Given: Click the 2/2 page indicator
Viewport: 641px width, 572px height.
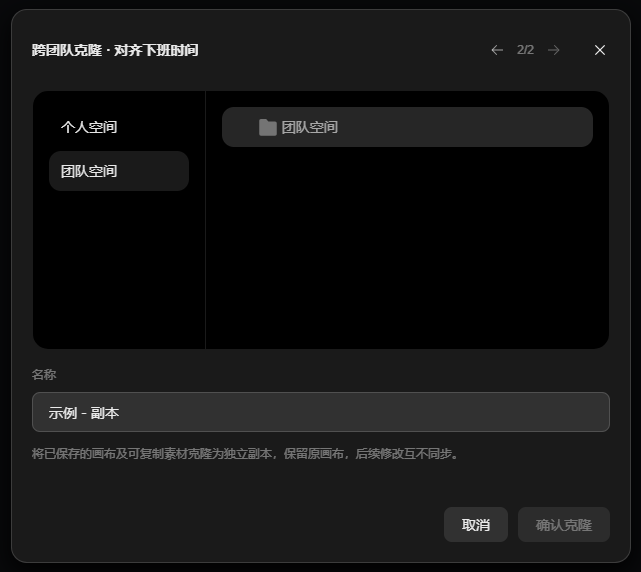Looking at the screenshot, I should point(525,50).
